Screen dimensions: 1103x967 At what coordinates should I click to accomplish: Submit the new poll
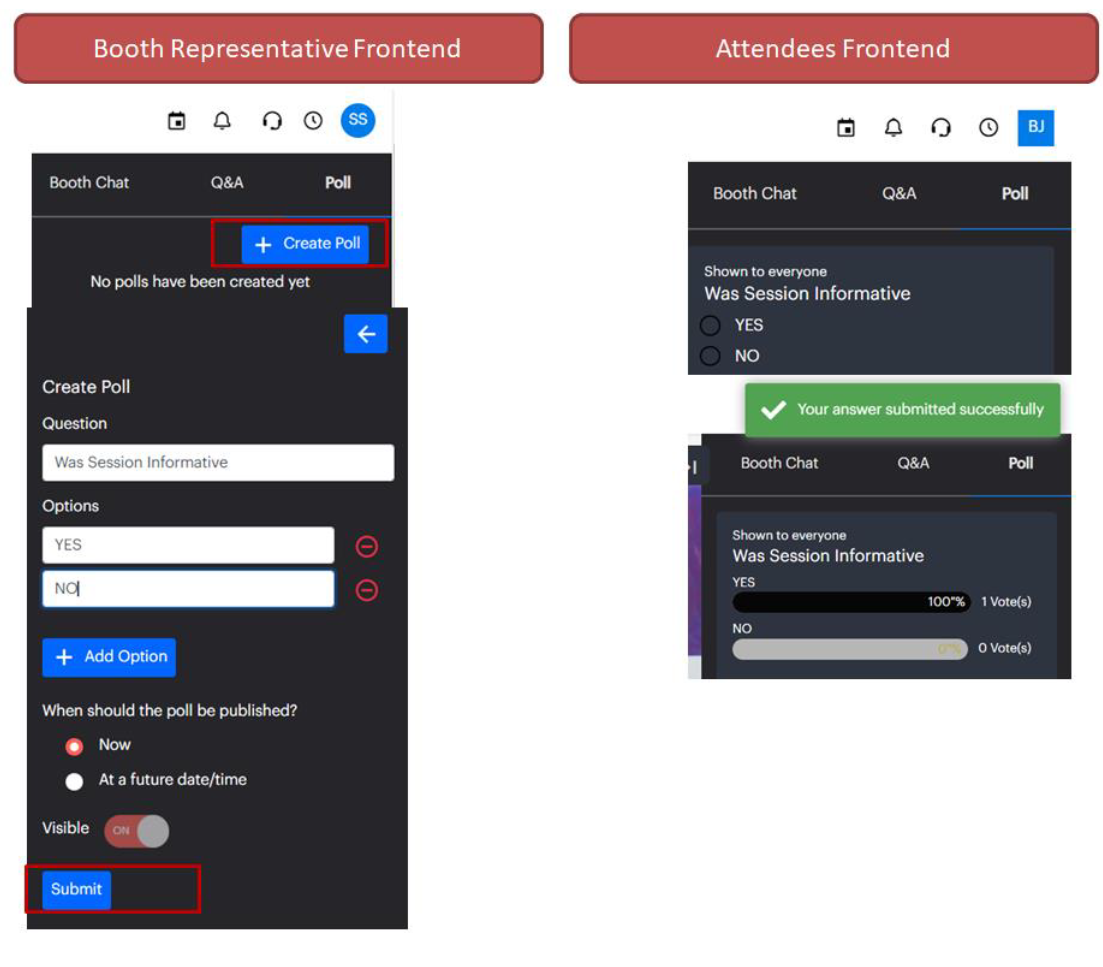click(x=76, y=889)
